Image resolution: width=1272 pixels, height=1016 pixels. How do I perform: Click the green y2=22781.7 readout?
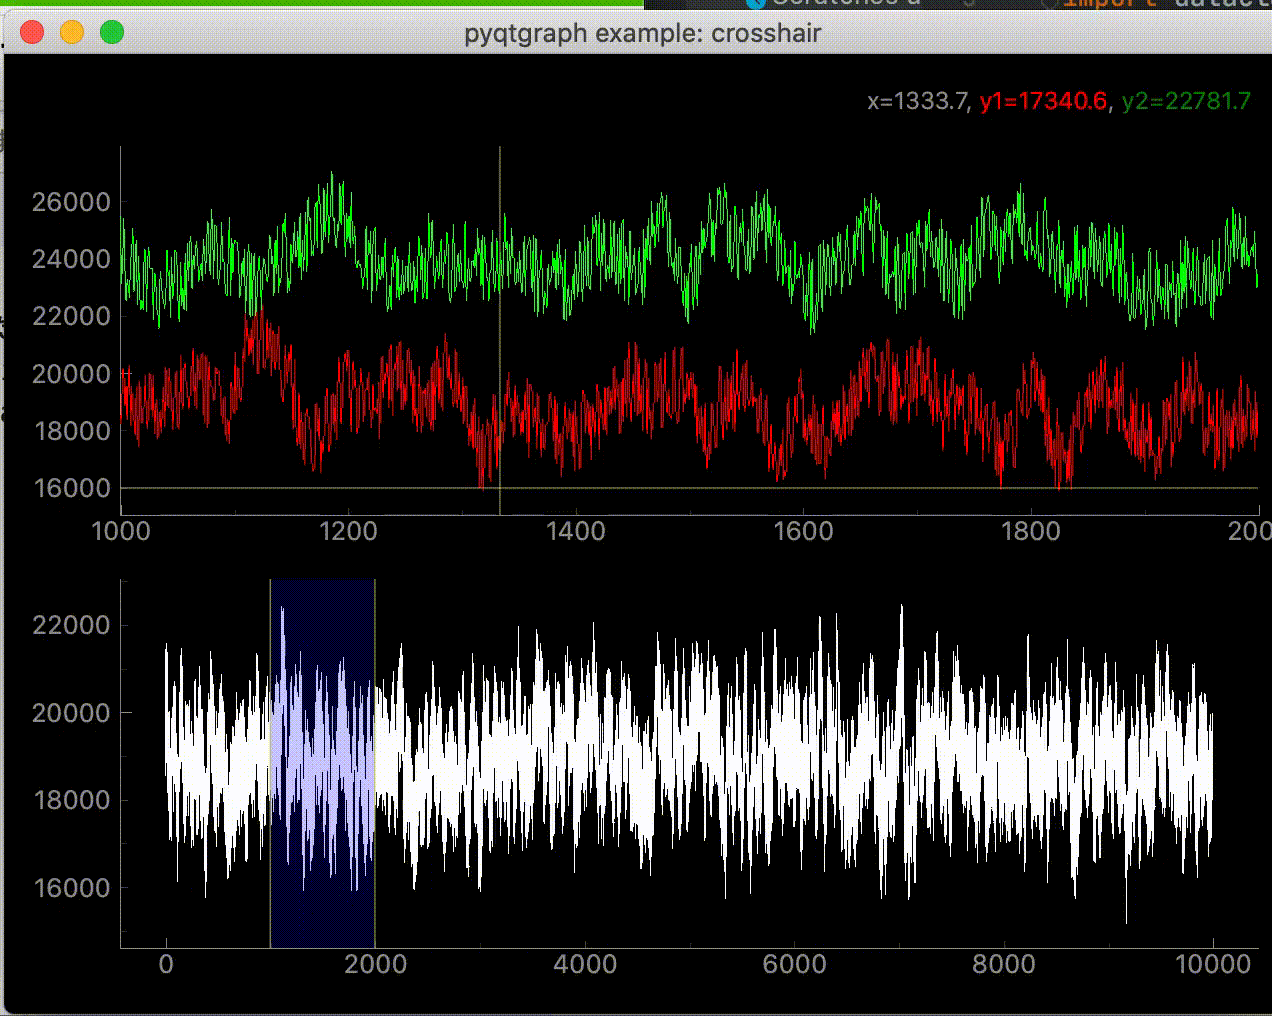(1186, 101)
